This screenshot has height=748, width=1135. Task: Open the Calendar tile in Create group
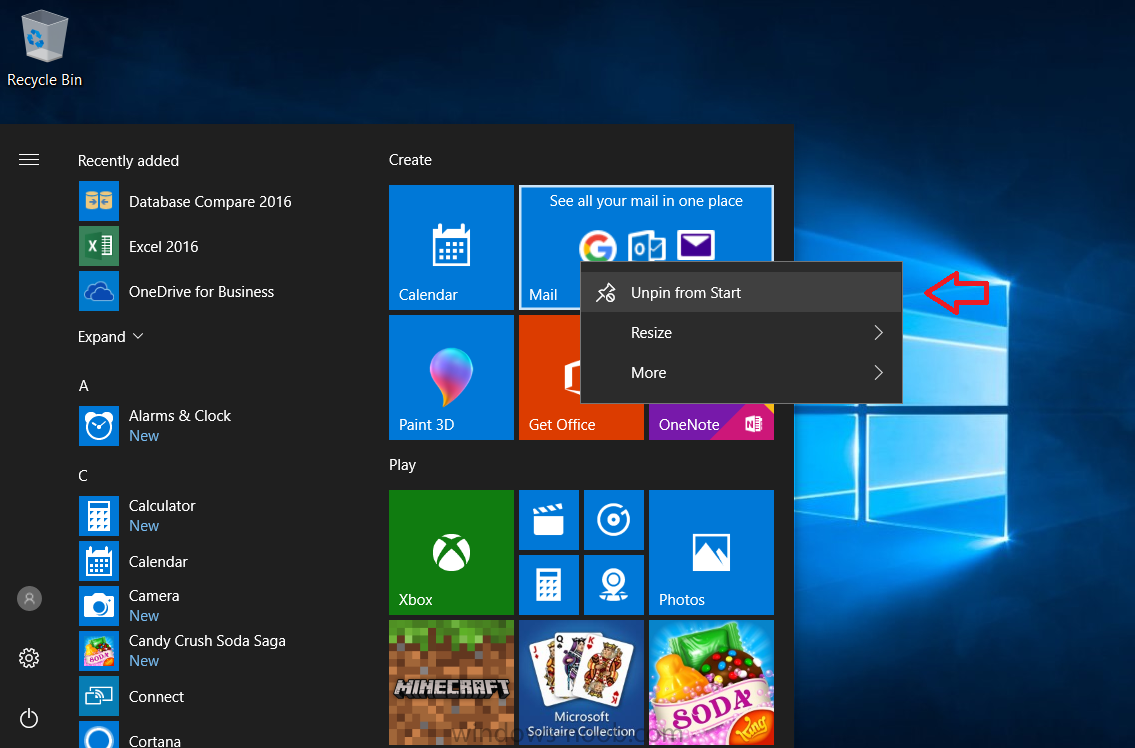click(451, 248)
